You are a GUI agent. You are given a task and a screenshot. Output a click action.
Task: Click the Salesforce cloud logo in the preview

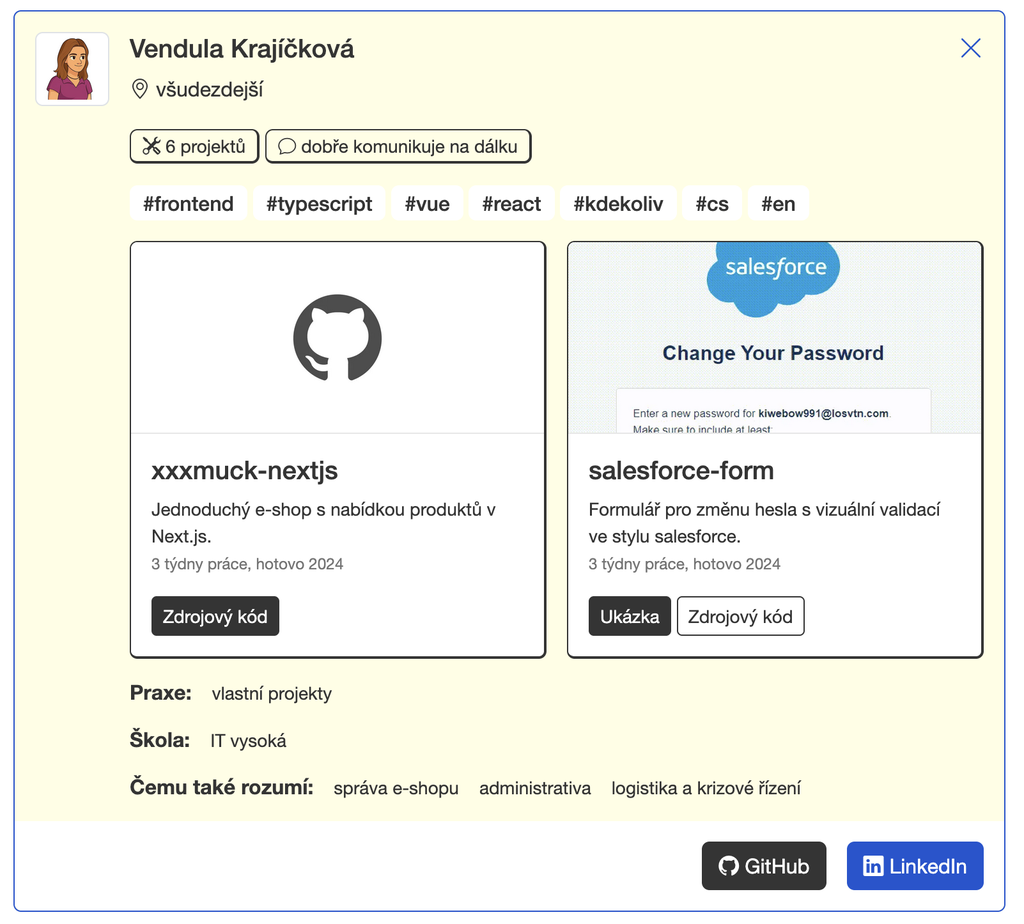pos(775,270)
